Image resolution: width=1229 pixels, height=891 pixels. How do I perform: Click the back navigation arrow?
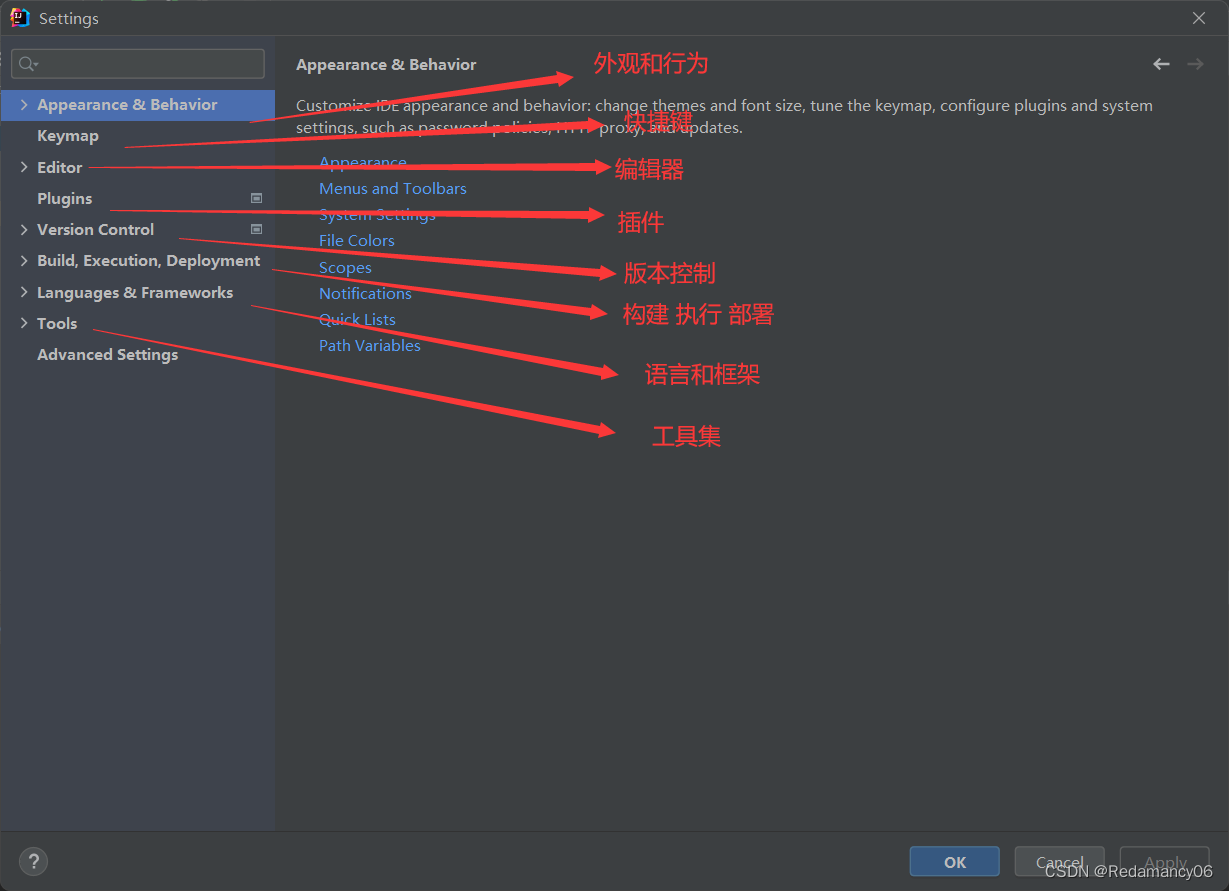click(x=1161, y=64)
